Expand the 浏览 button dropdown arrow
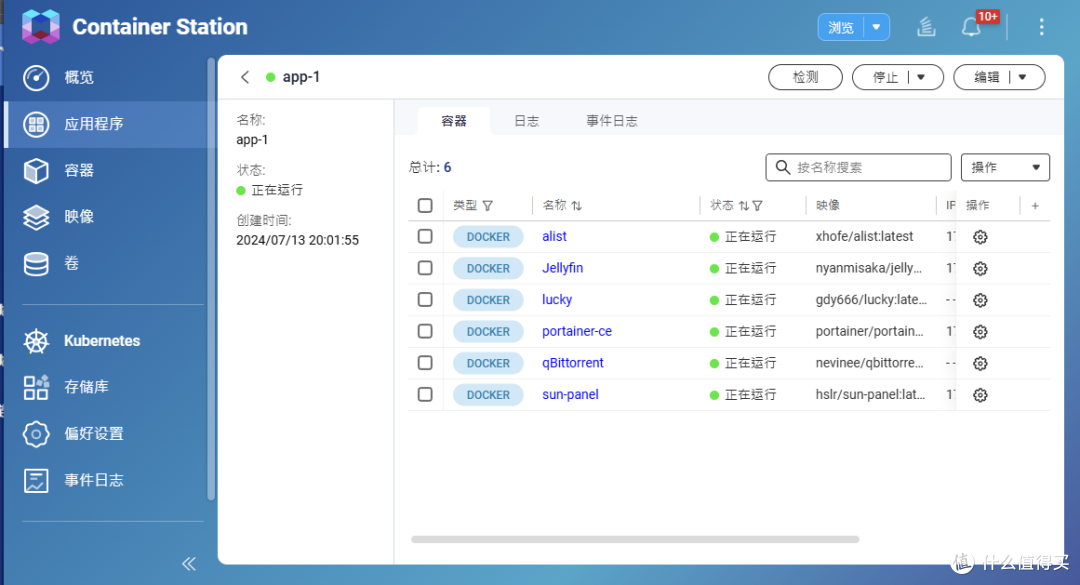The image size is (1080, 585). [876, 28]
